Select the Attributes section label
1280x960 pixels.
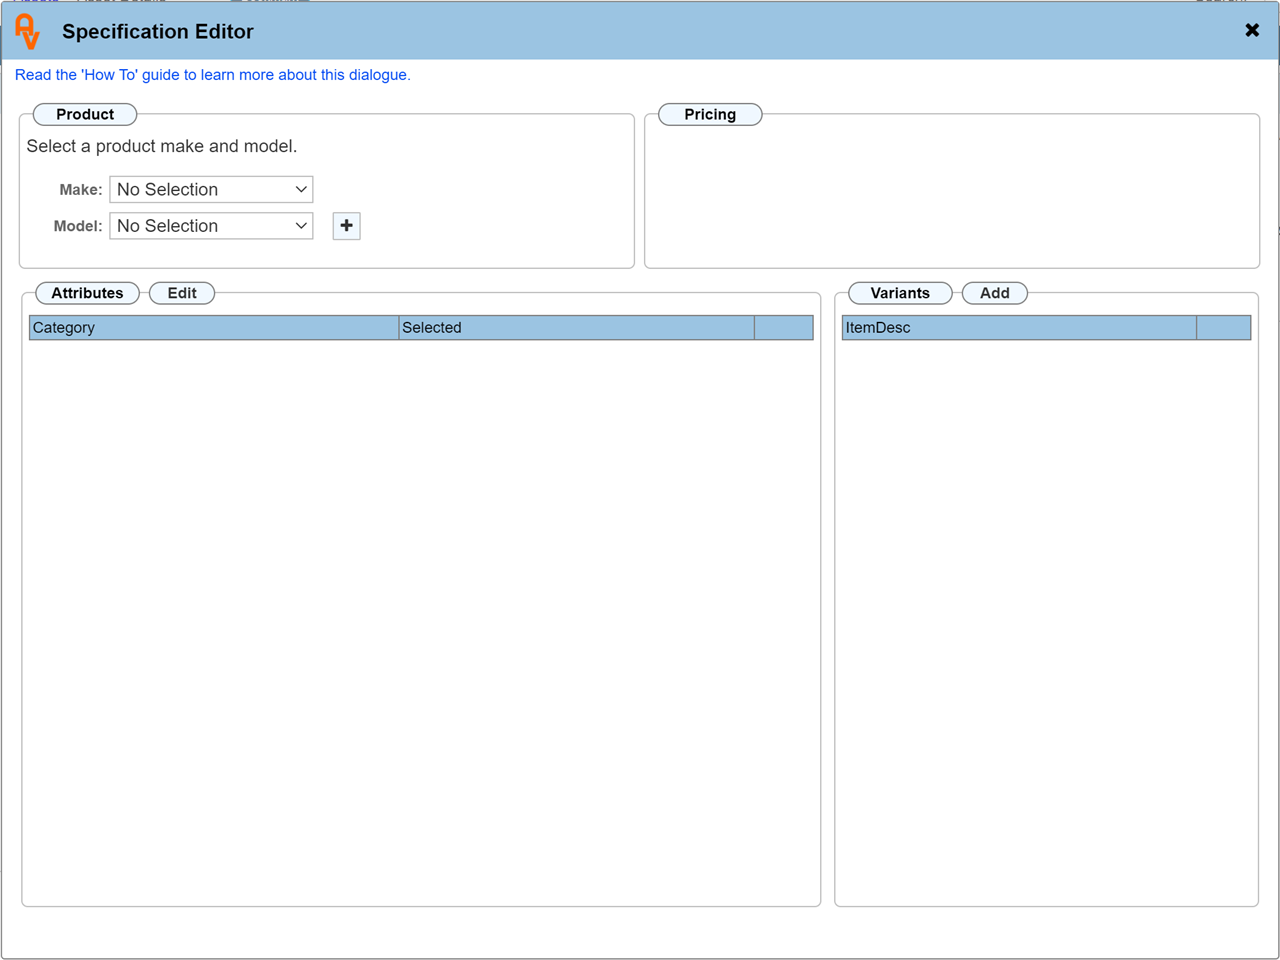pyautogui.click(x=87, y=293)
